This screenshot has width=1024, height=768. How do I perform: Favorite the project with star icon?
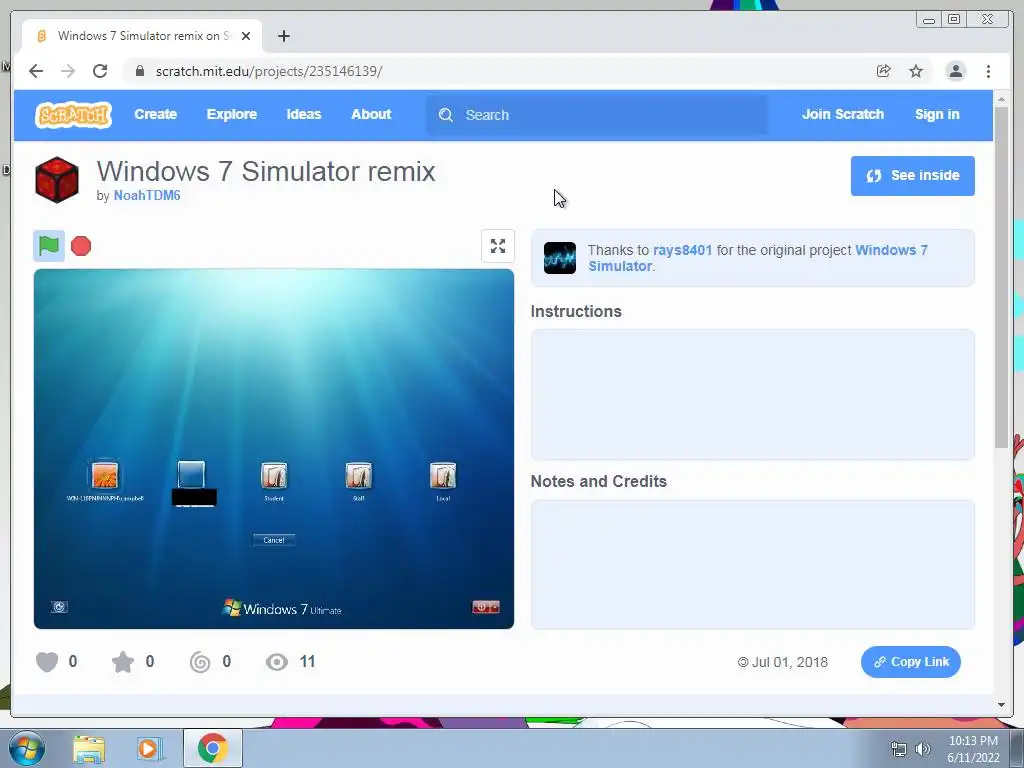tap(123, 662)
